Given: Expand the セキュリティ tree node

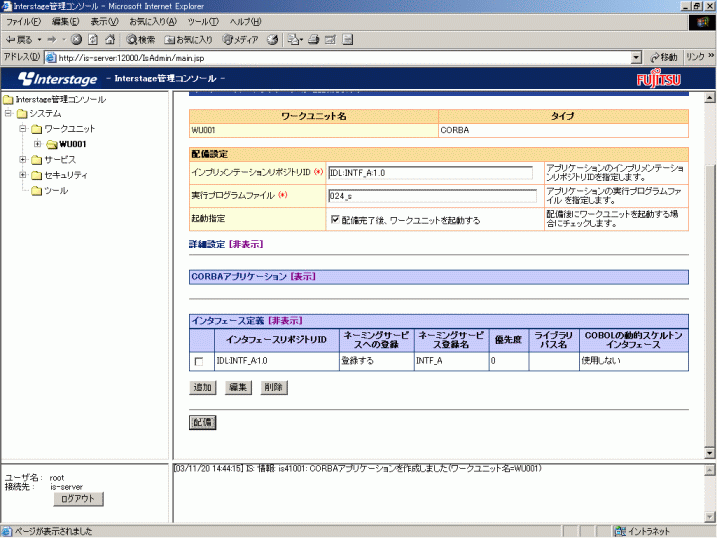Looking at the screenshot, I should point(23,175).
